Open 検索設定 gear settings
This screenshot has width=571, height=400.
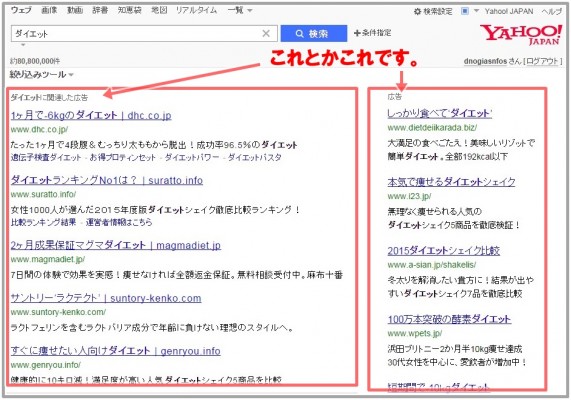[433, 12]
